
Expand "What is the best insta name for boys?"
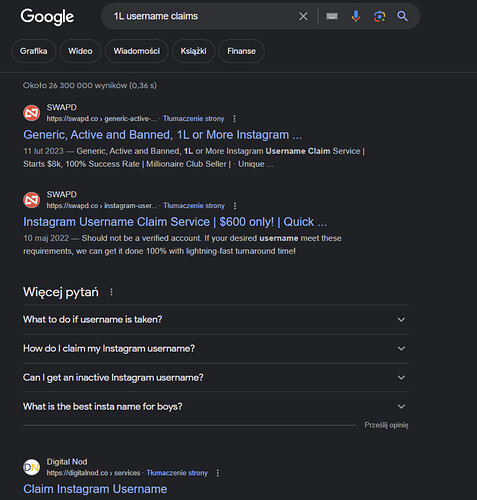(x=215, y=406)
